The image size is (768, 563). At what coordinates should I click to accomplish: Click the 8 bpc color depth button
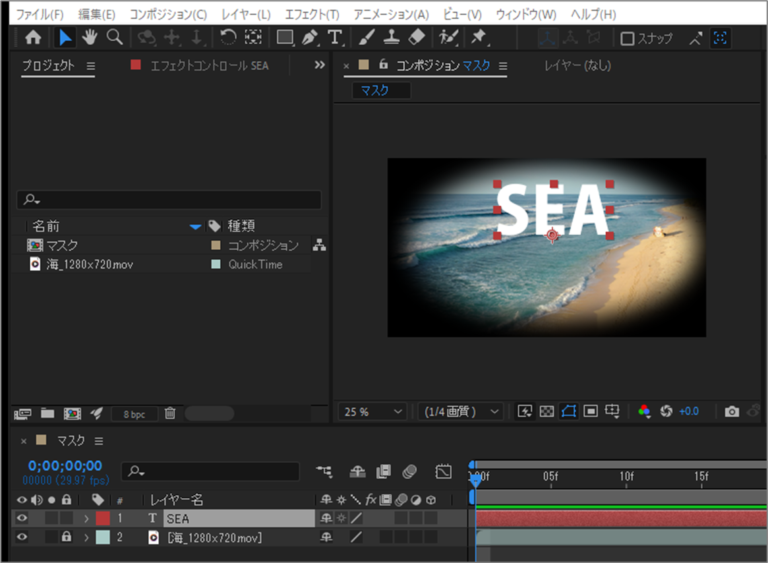[x=132, y=413]
